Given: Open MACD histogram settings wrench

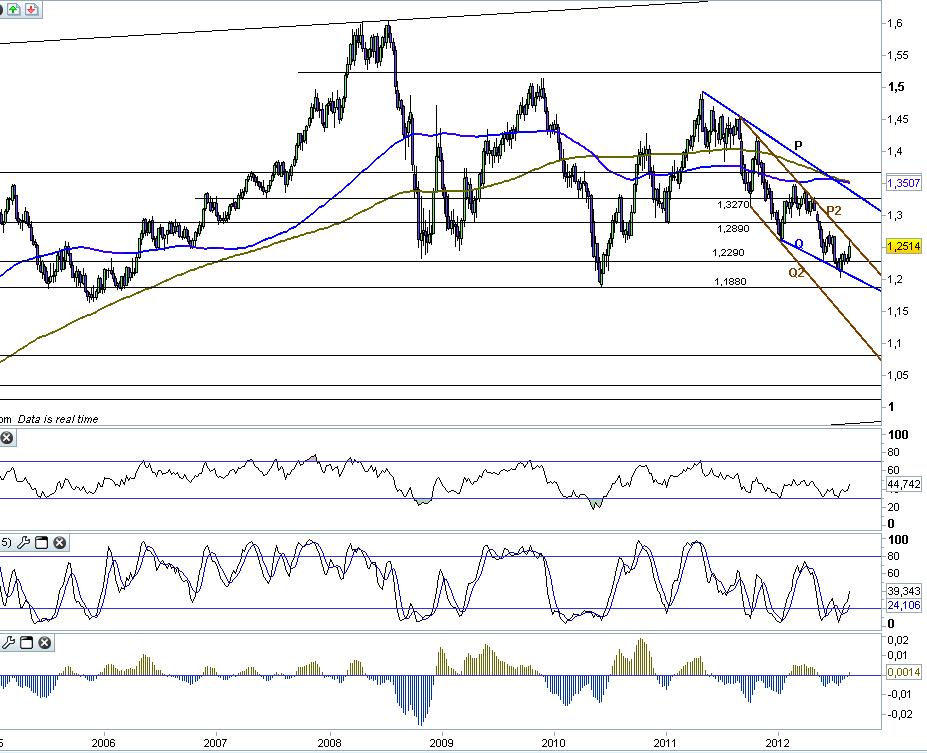Looking at the screenshot, I should 8,642.
